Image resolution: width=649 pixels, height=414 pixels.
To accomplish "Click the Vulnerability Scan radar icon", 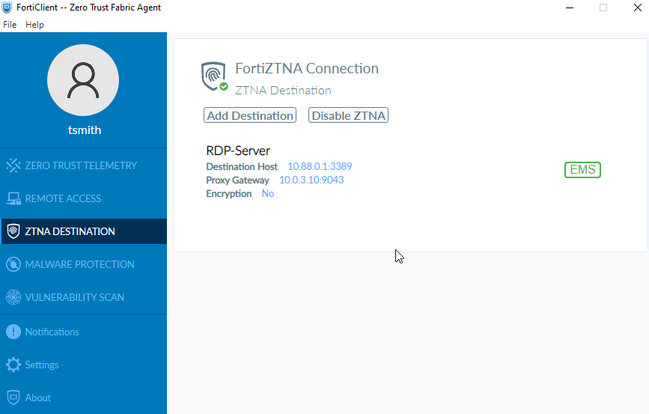I will point(13,297).
